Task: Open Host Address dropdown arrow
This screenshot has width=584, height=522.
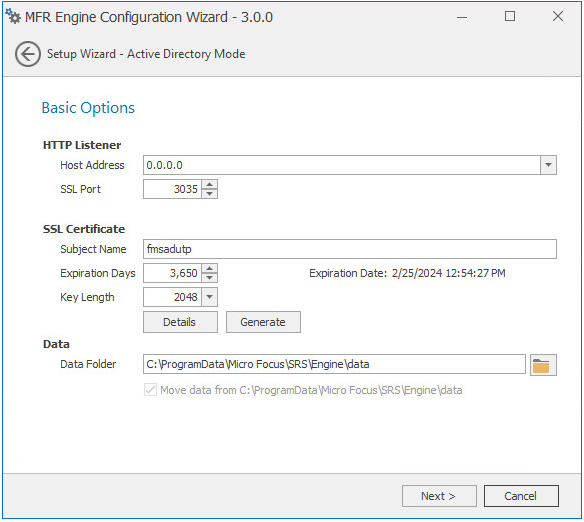Action: click(548, 165)
